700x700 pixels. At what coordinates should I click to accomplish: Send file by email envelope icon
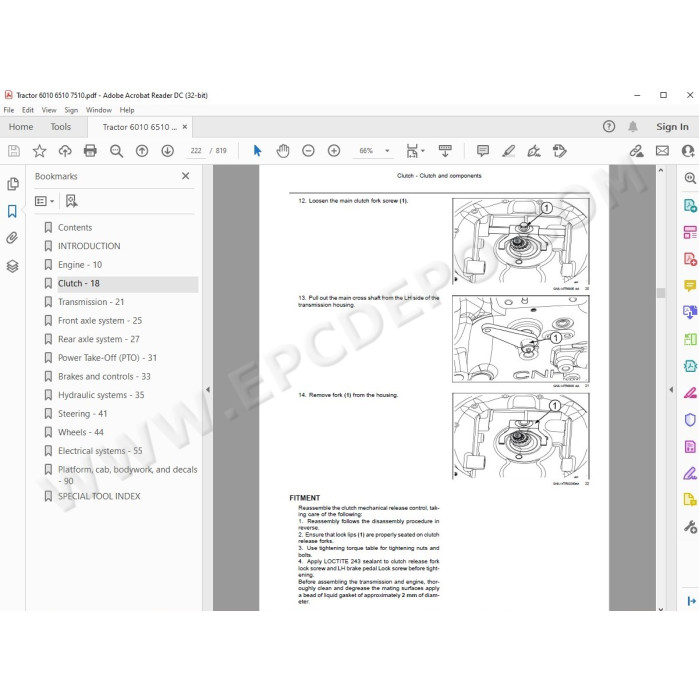point(662,151)
